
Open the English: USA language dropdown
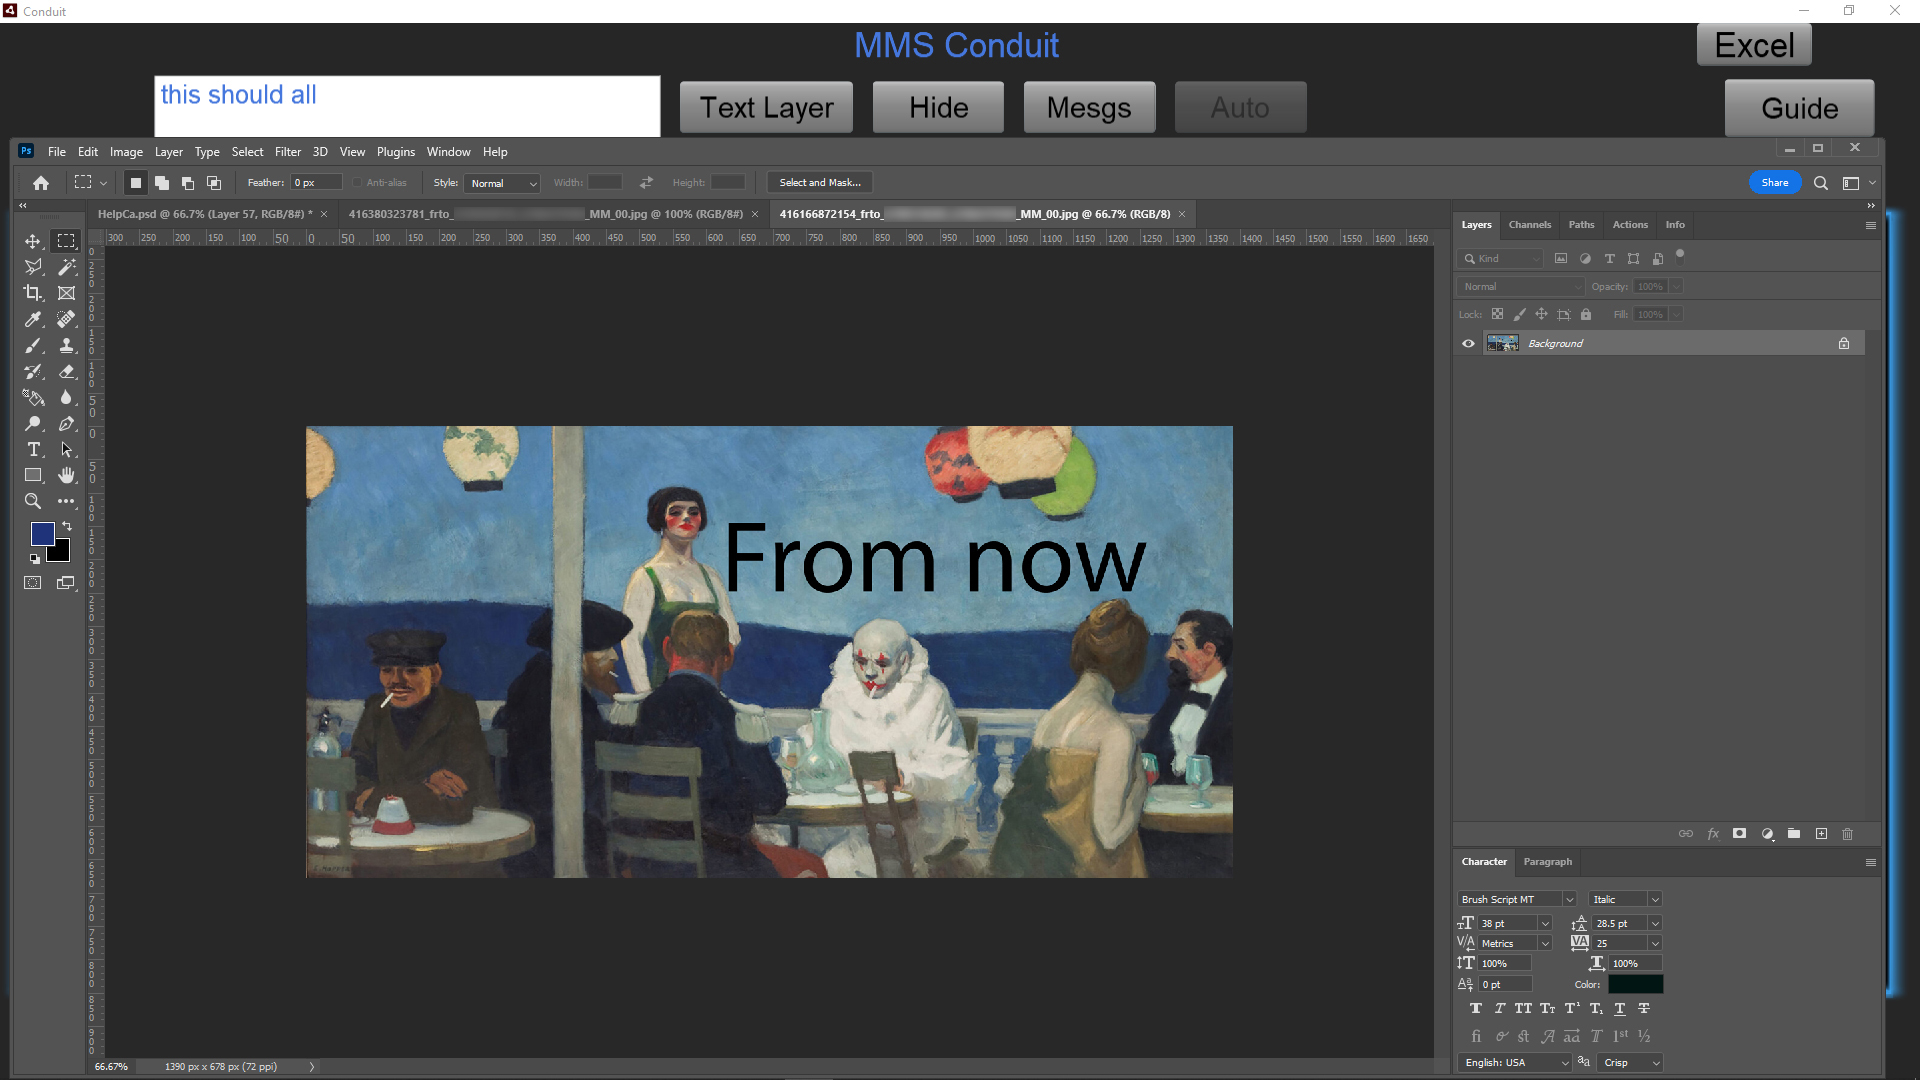[1516, 1063]
